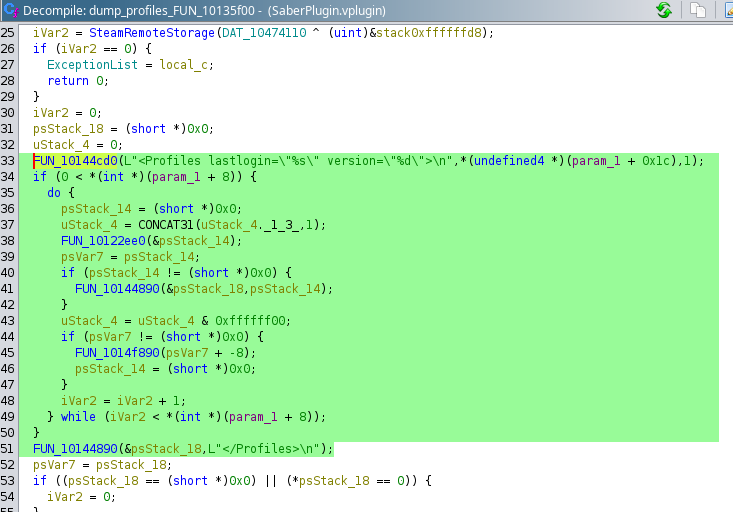Click iVar2 on line 54

point(65,497)
